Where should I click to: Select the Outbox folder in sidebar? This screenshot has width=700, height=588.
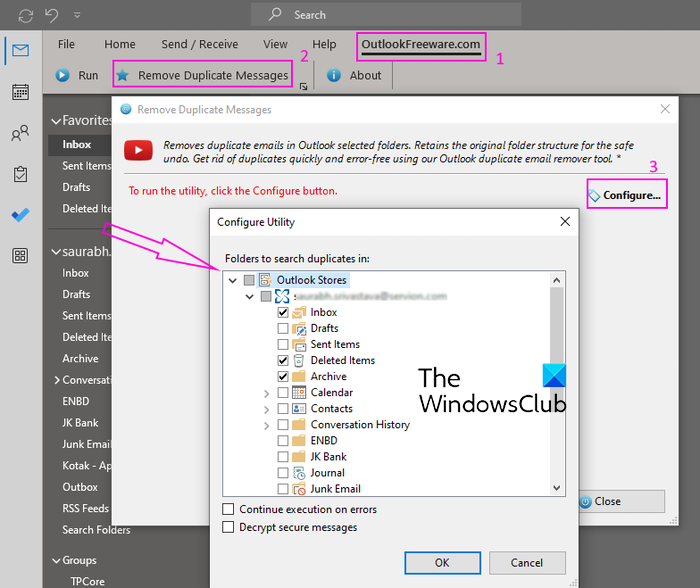tap(80, 487)
